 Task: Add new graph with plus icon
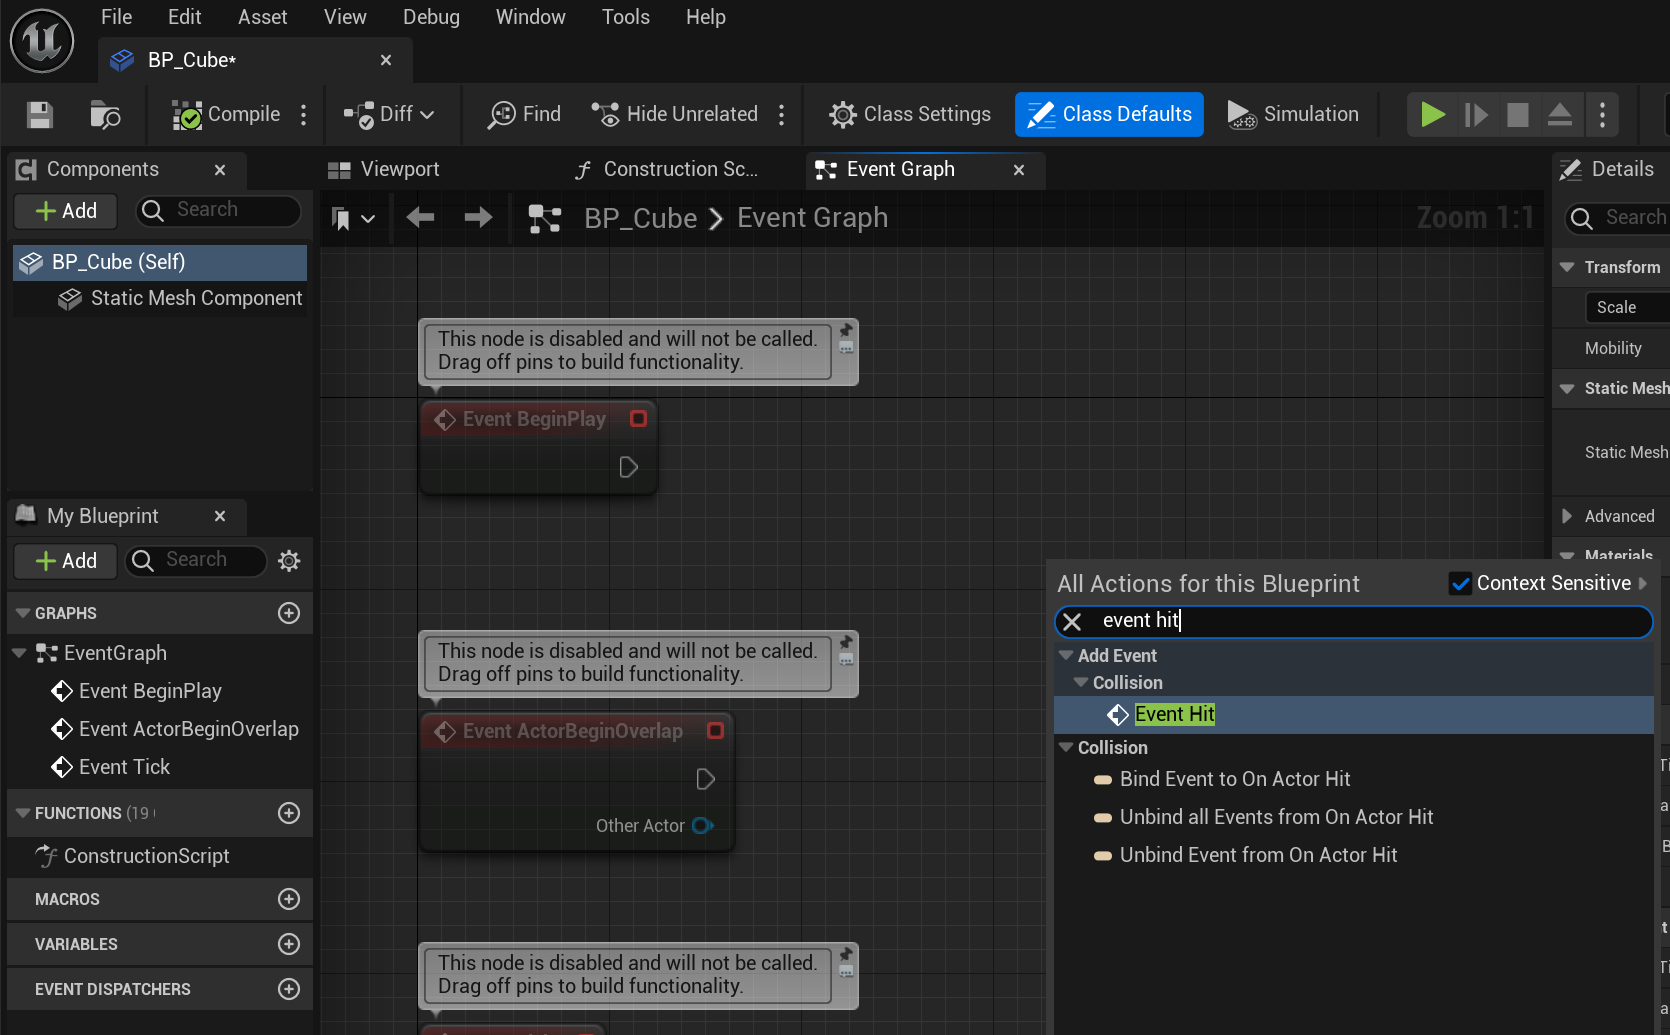point(289,613)
